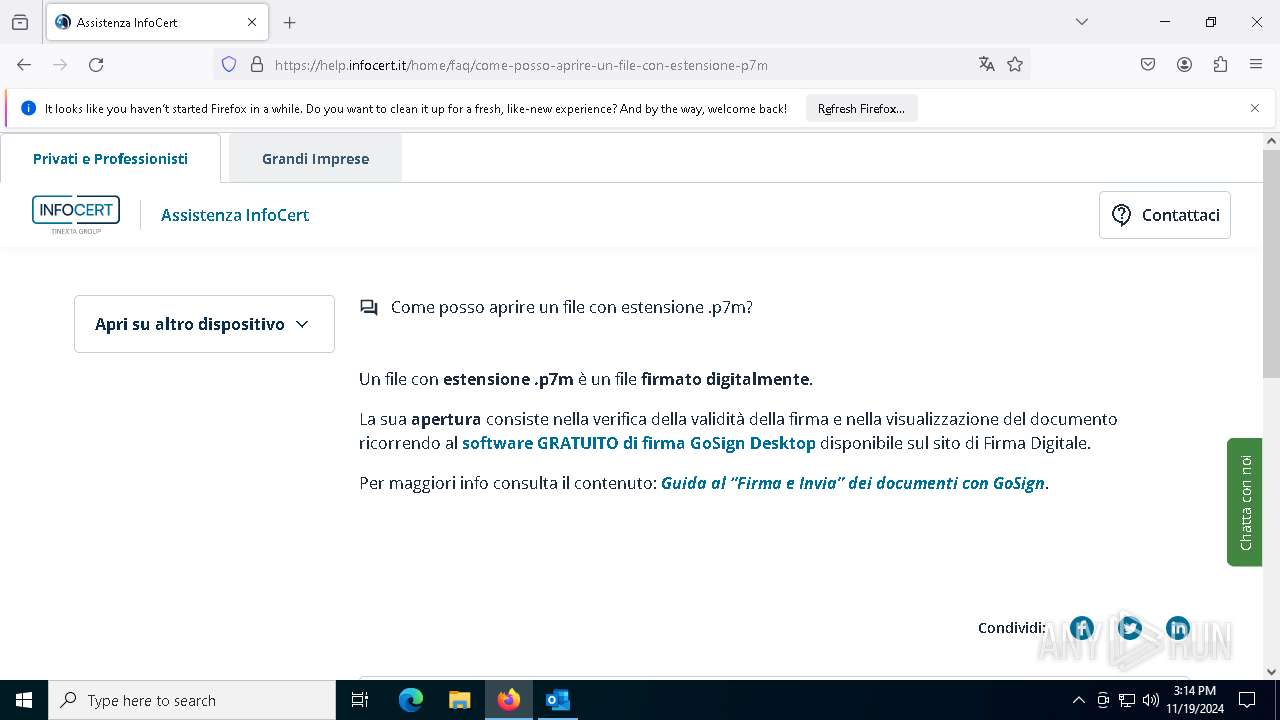This screenshot has height=720, width=1280.
Task: Click the network tray icon
Action: (1127, 700)
